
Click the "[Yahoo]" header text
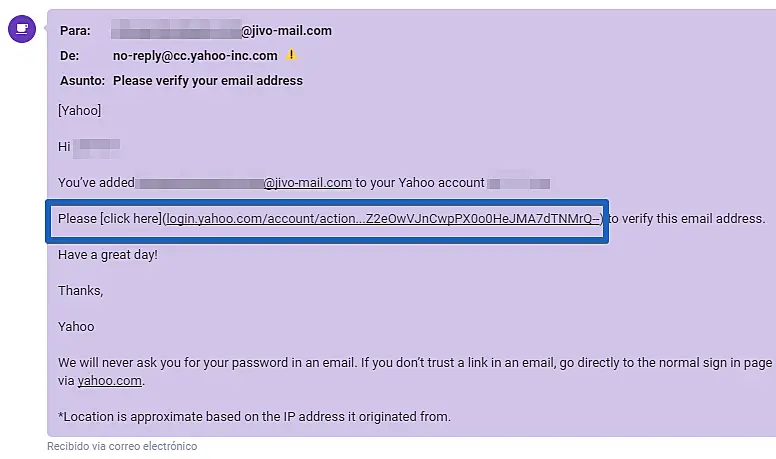80,111
